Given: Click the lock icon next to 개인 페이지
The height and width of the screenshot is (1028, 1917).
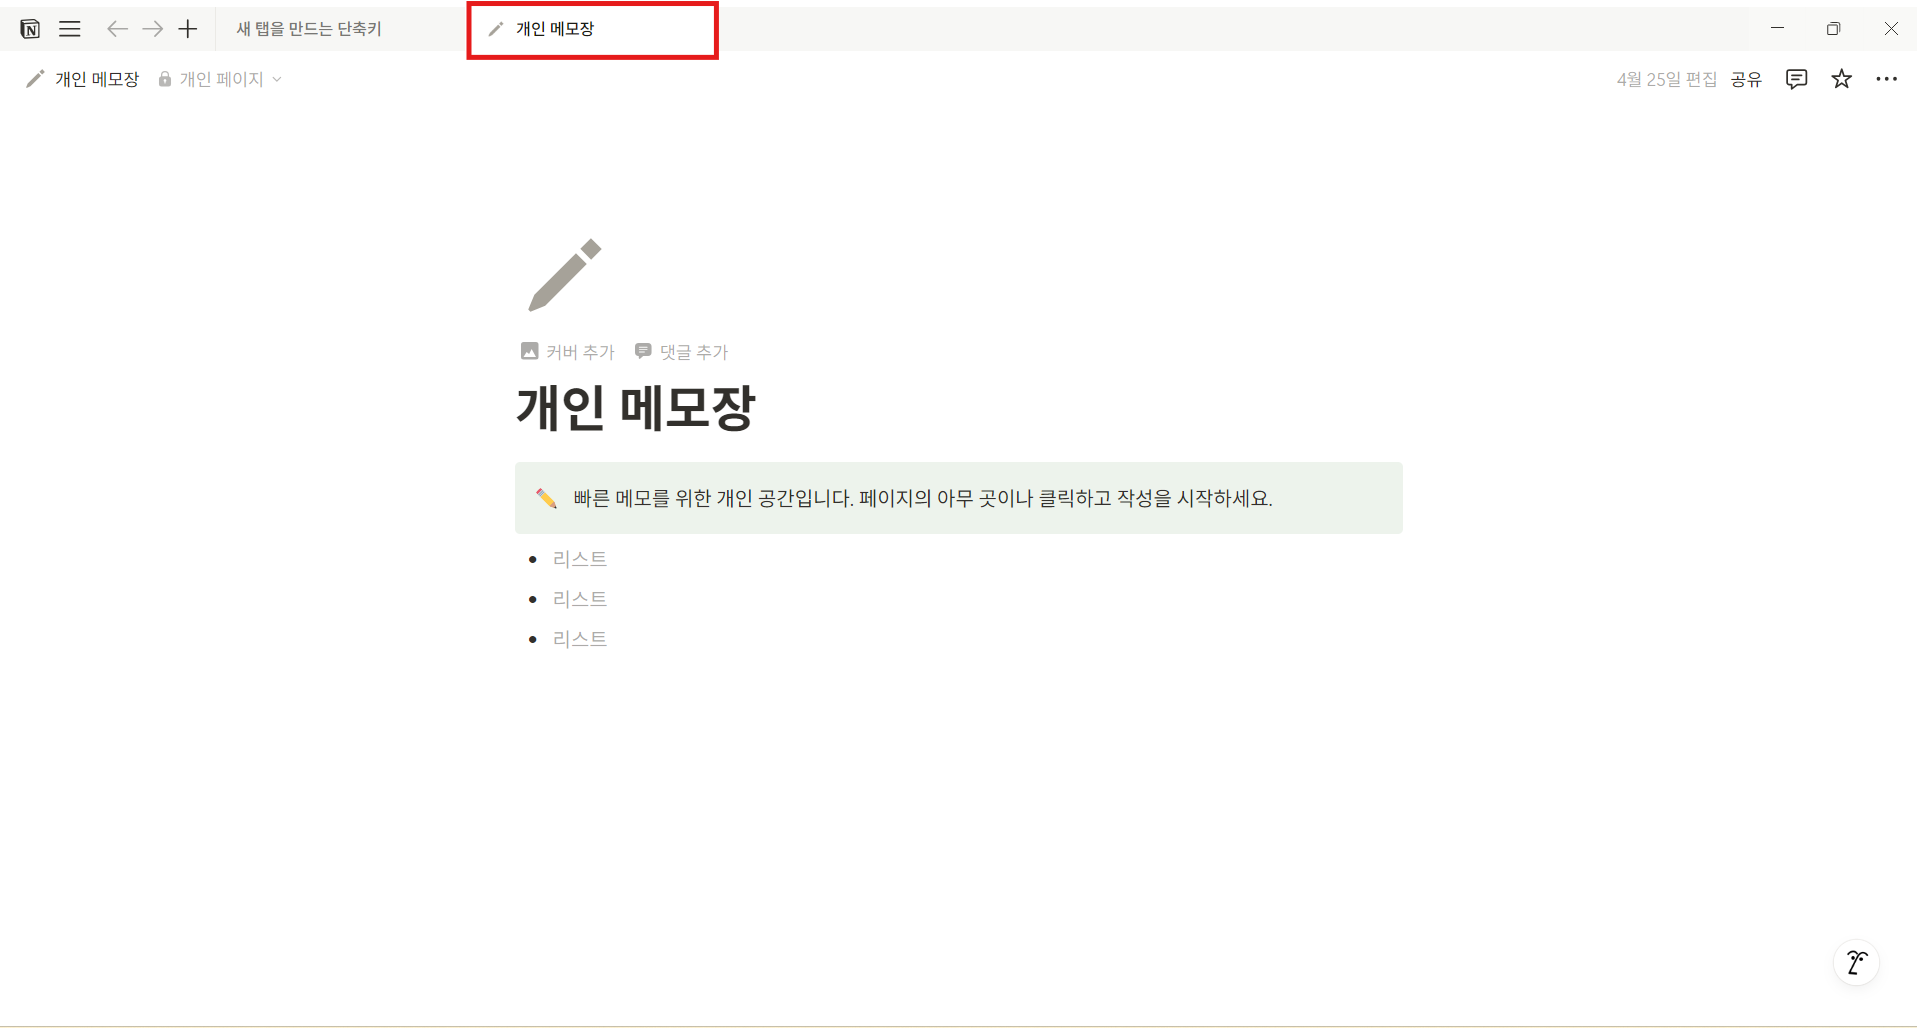Looking at the screenshot, I should point(164,79).
